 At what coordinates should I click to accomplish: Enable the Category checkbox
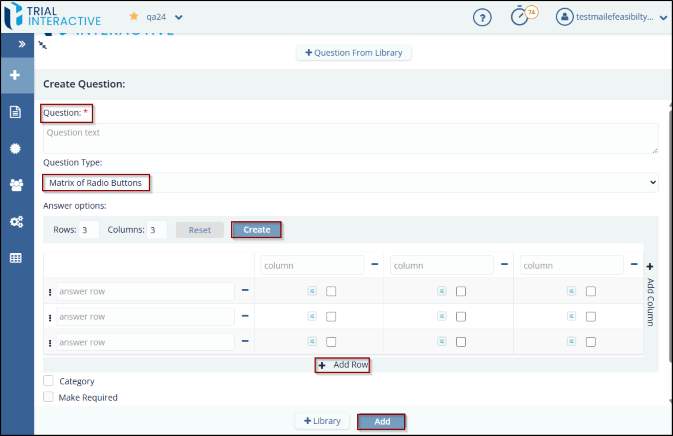point(49,381)
